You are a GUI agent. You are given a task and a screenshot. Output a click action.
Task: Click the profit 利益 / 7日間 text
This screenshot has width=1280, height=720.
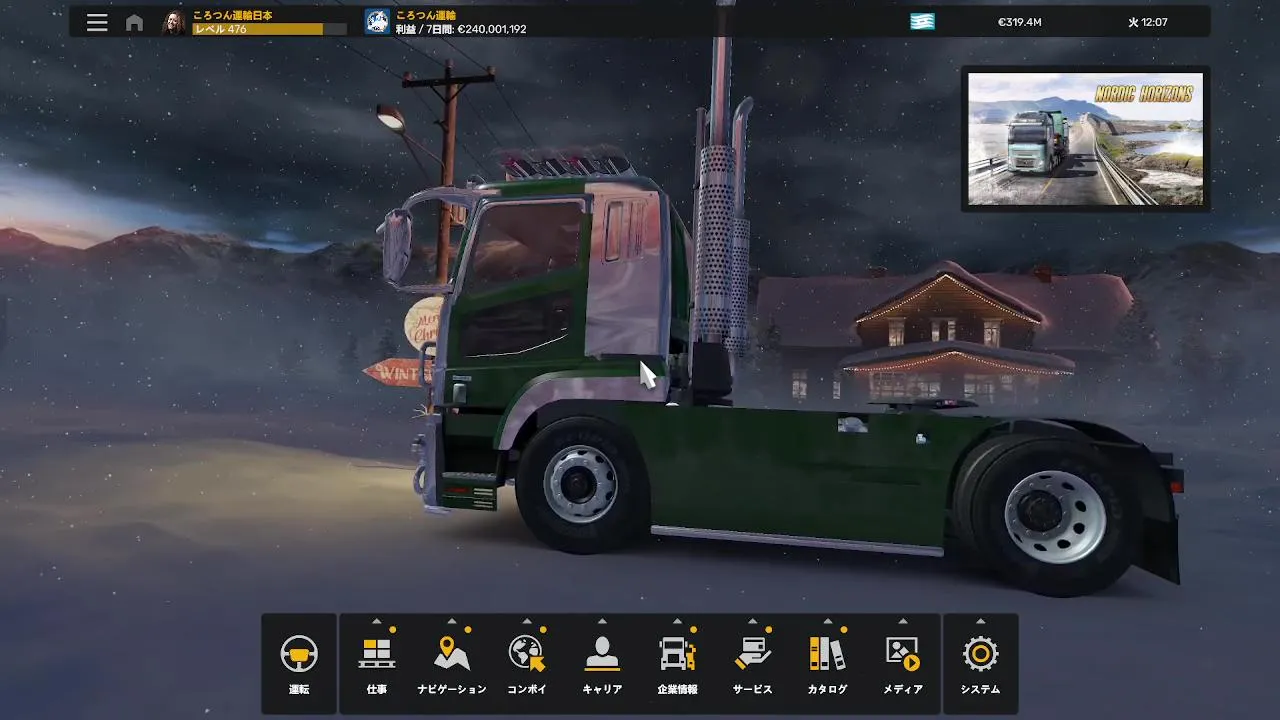click(x=461, y=29)
